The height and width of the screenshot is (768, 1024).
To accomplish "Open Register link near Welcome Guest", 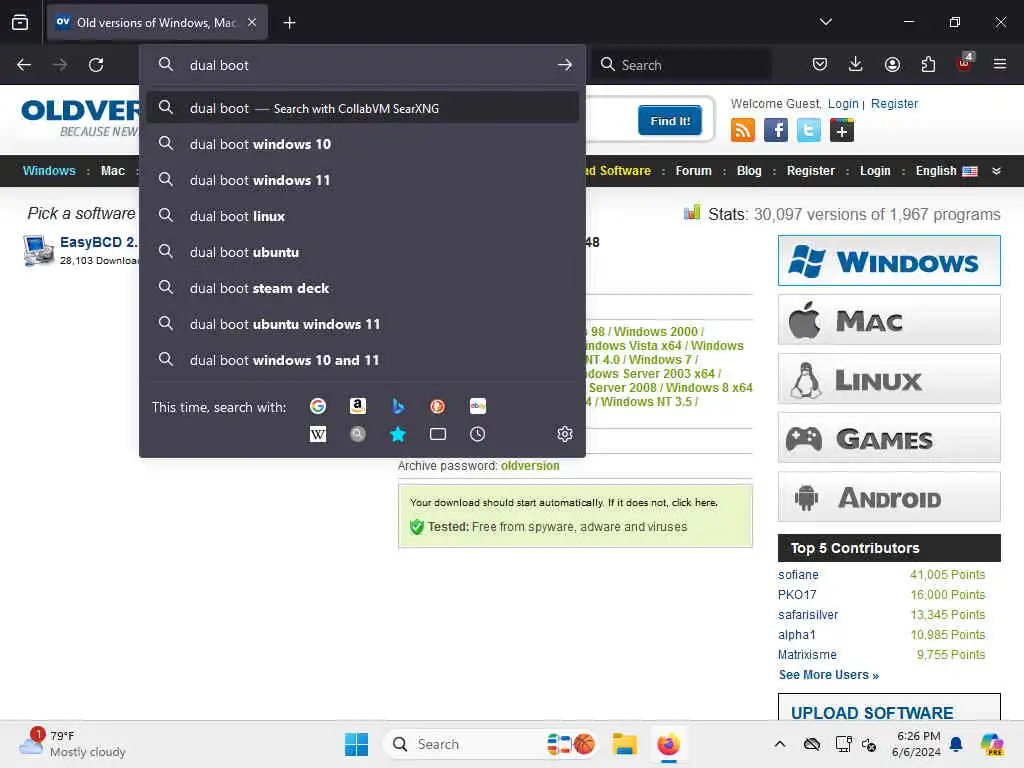I will pos(894,103).
